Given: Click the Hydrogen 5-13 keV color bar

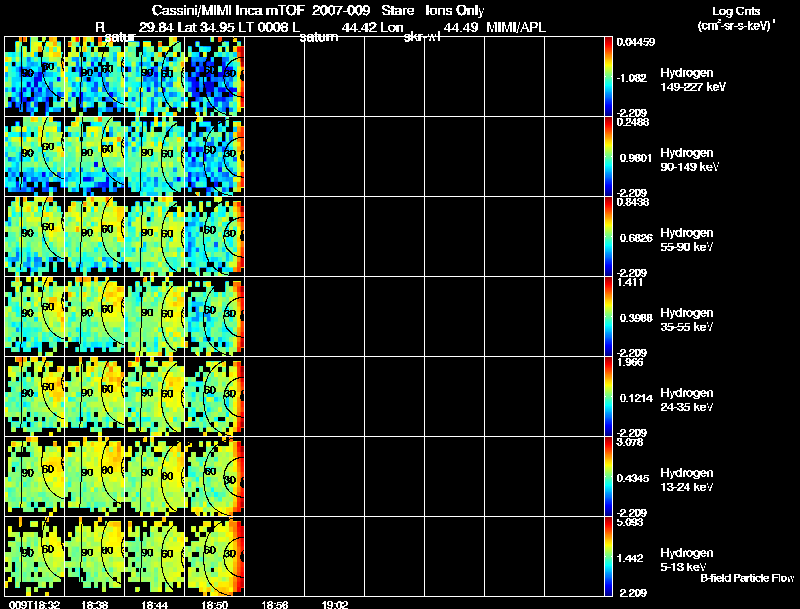Looking at the screenshot, I should (x=608, y=556).
